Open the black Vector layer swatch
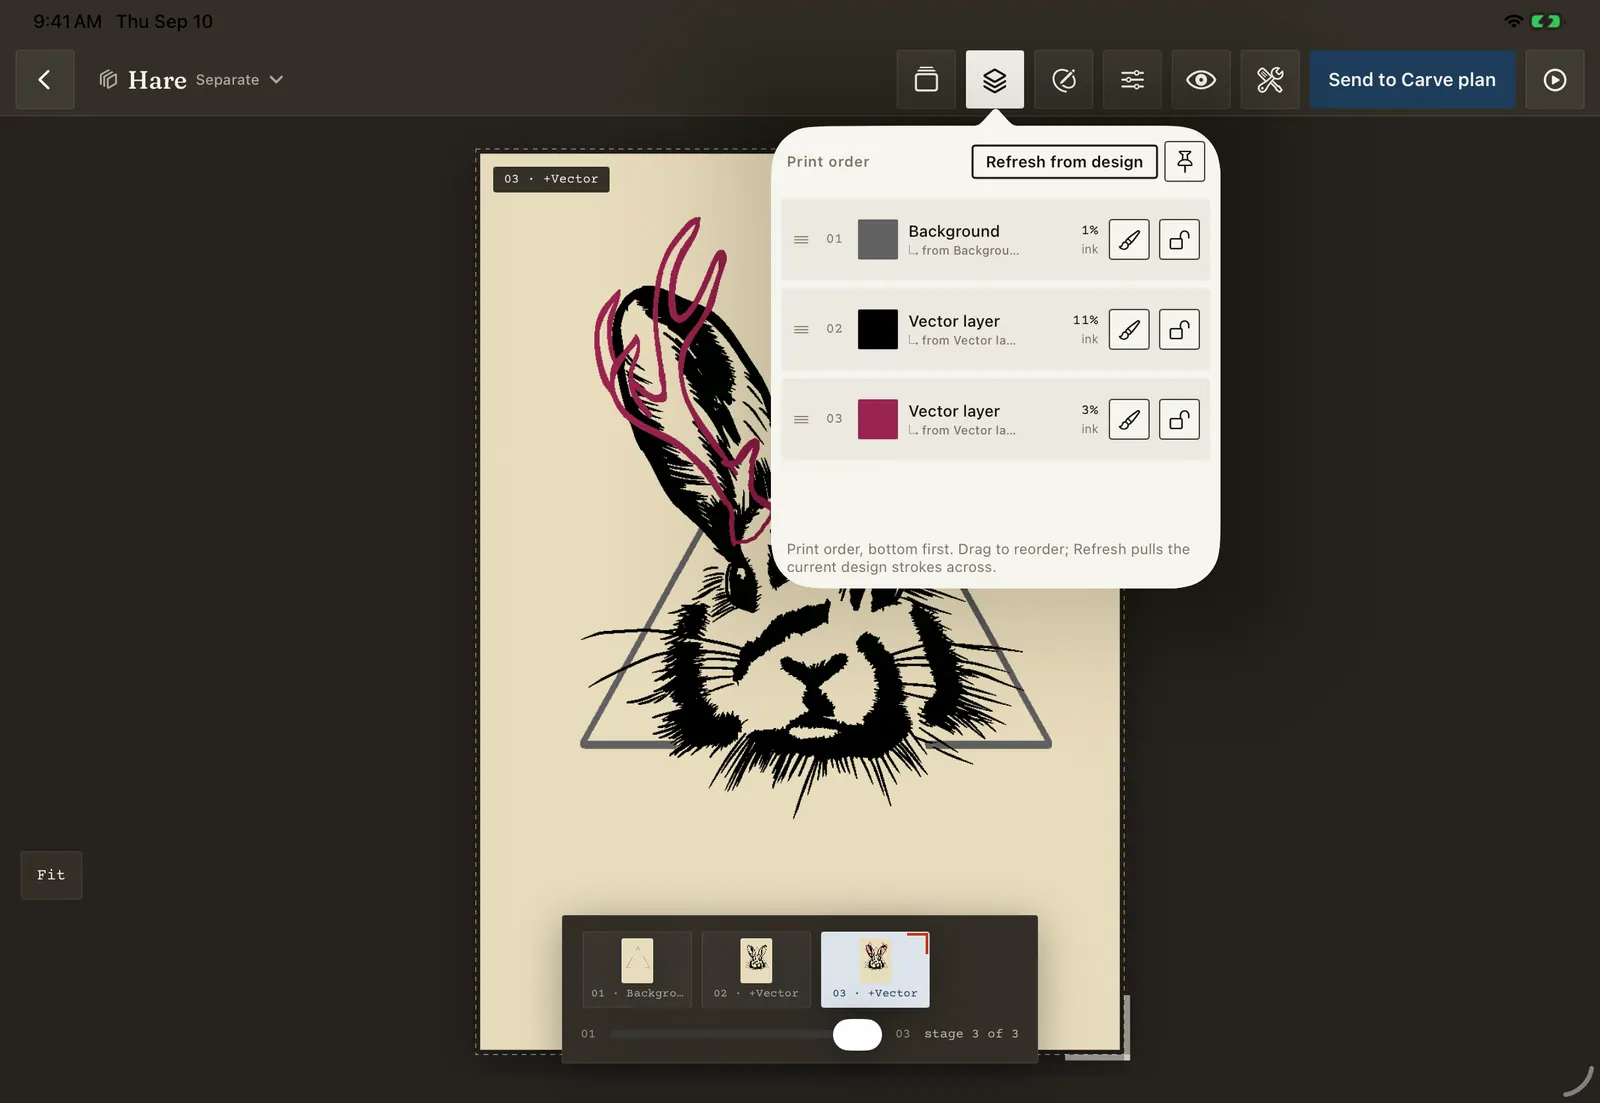Image resolution: width=1600 pixels, height=1103 pixels. tap(878, 330)
